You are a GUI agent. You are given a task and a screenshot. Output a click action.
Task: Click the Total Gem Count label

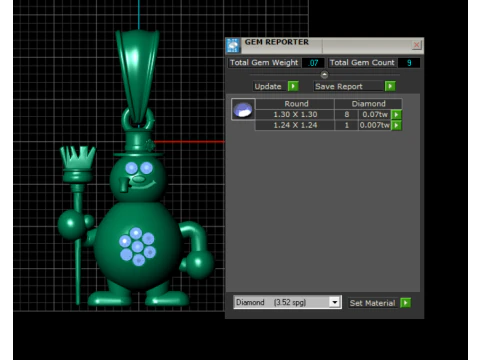[x=362, y=63]
